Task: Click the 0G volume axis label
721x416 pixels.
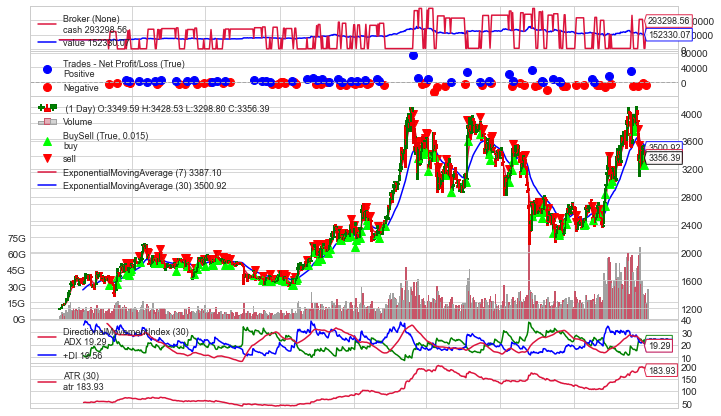Action: 19,320
